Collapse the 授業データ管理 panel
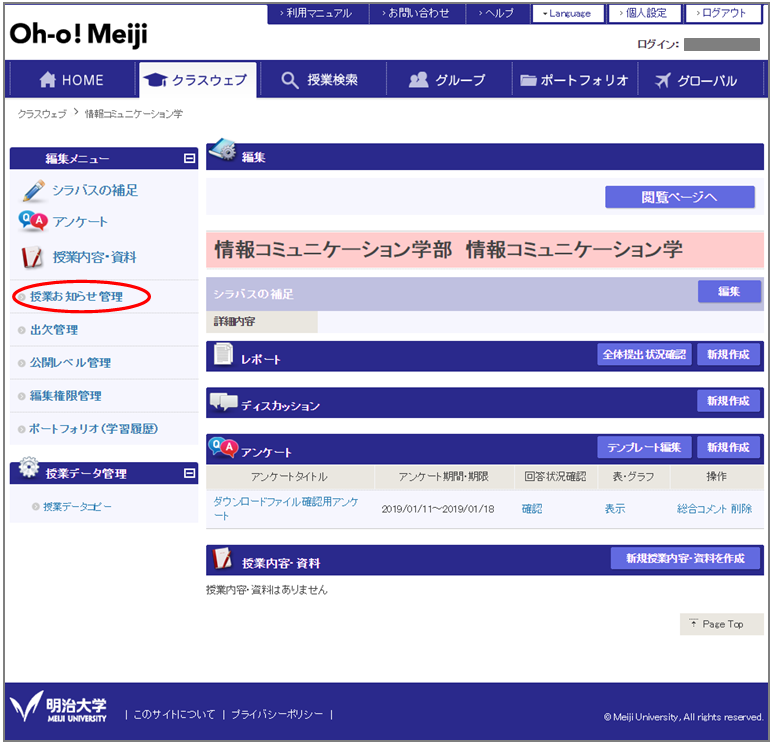Viewport: 774px width, 745px height. click(x=190, y=473)
